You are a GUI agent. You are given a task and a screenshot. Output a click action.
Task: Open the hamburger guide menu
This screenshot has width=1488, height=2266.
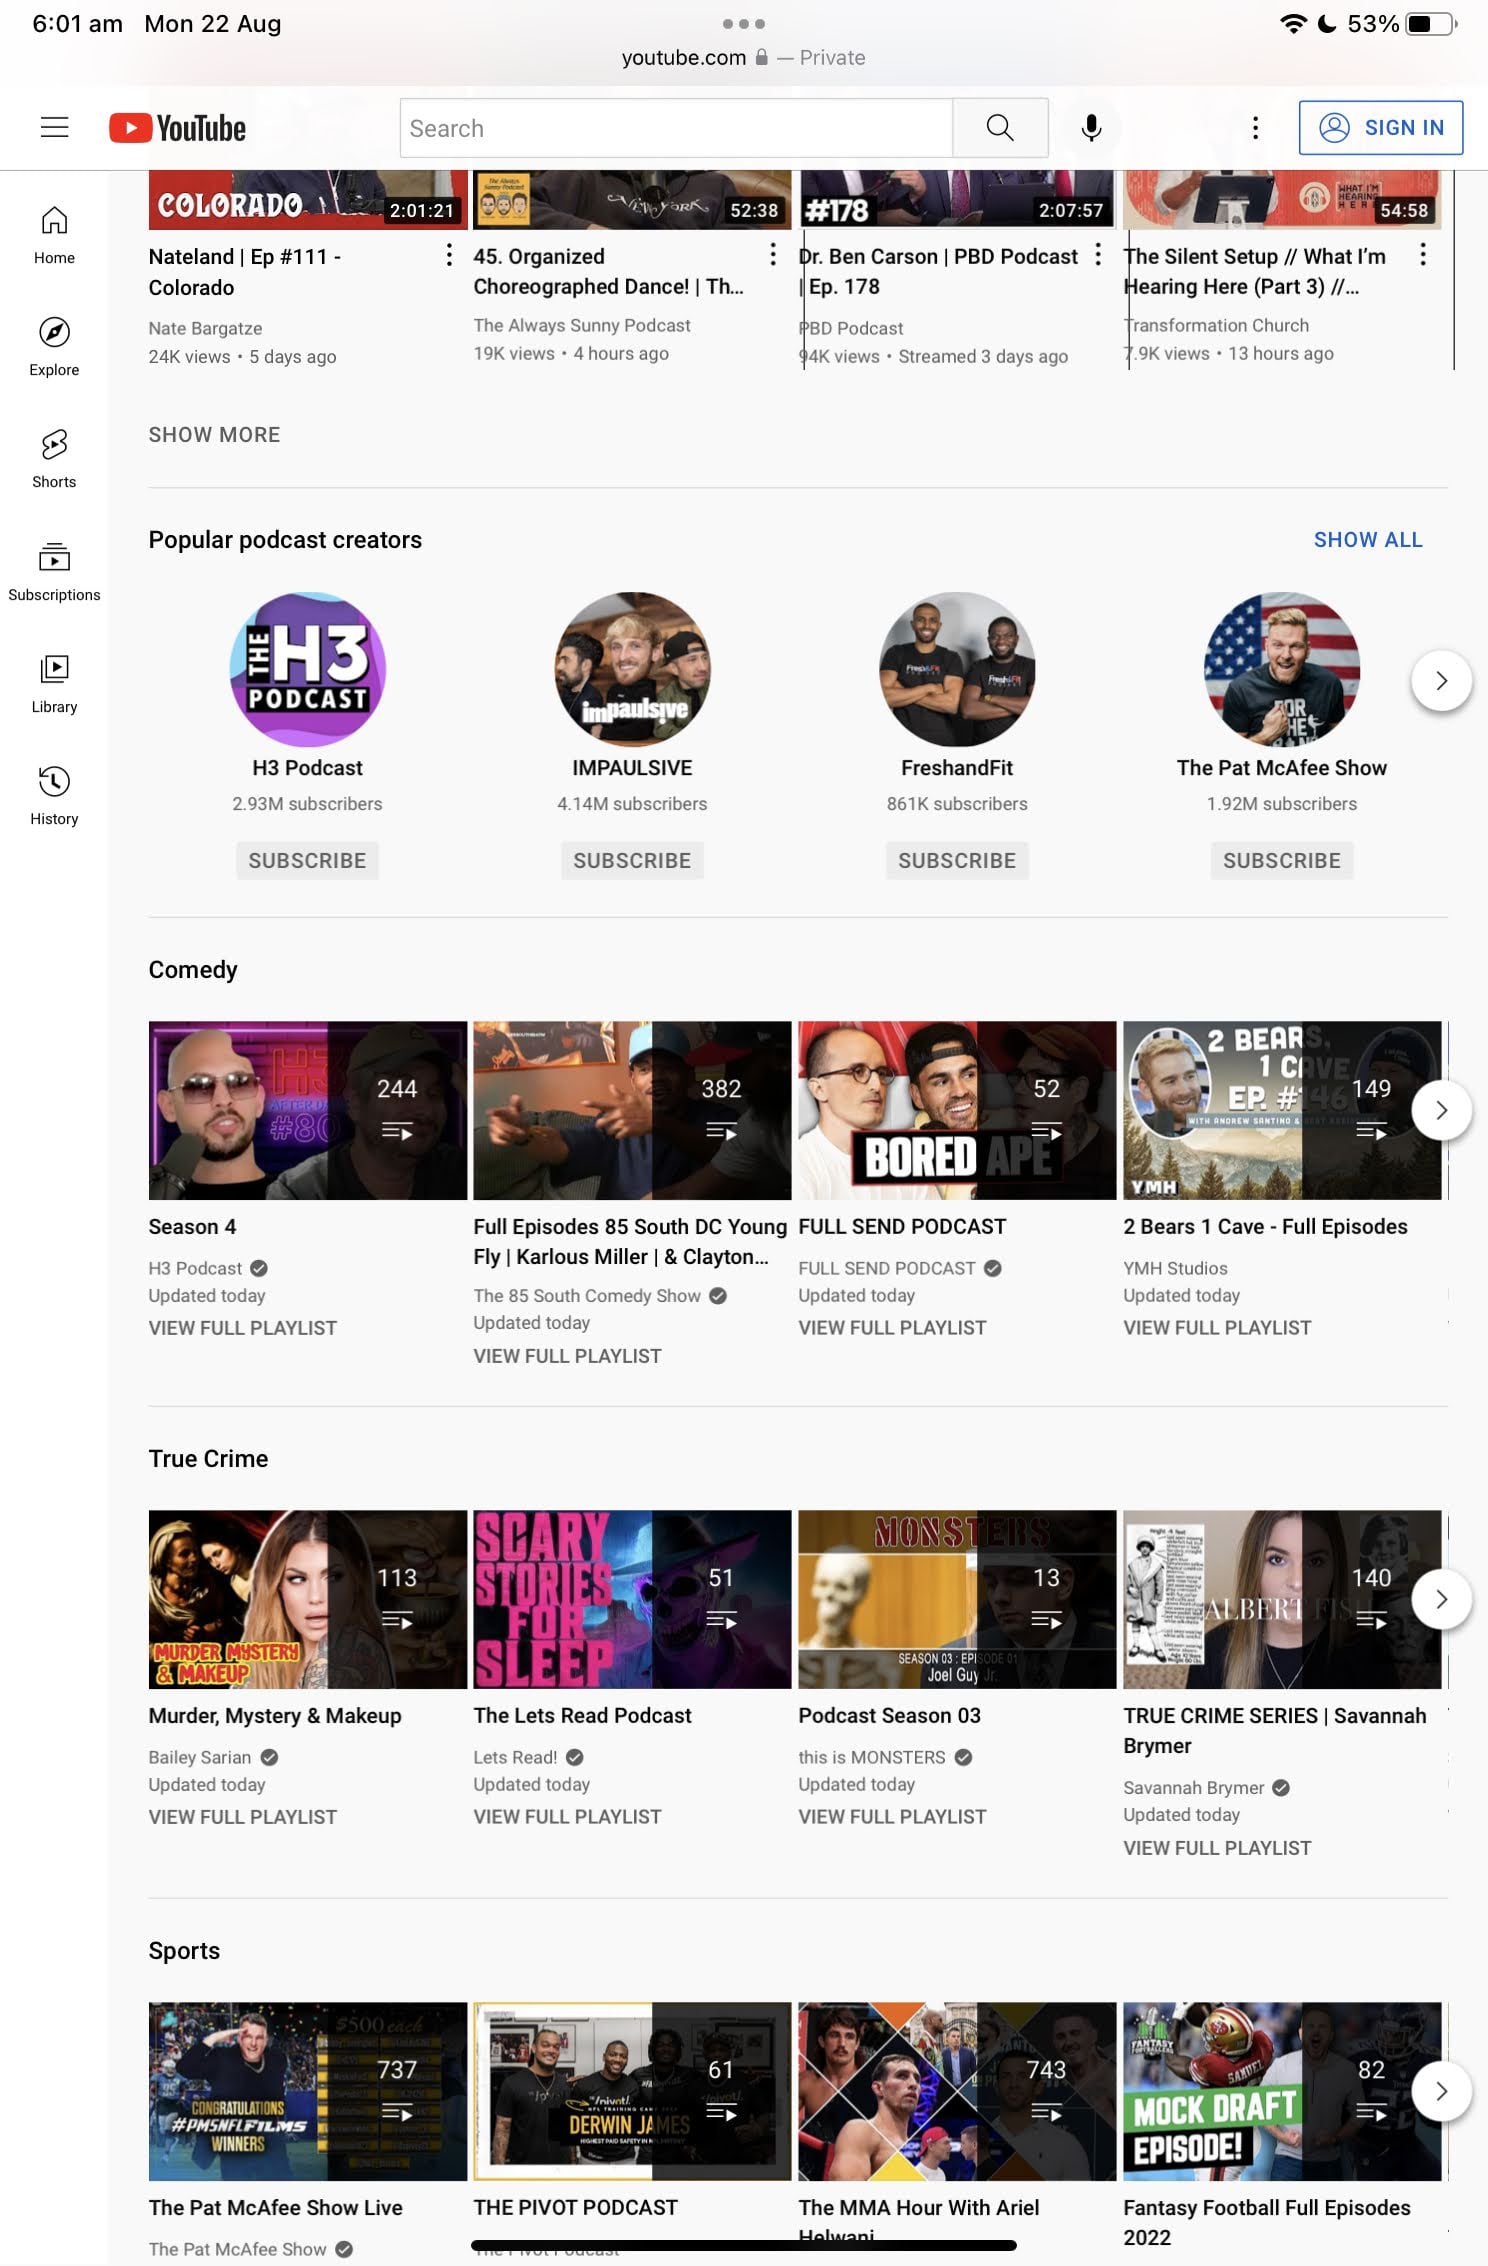click(55, 127)
